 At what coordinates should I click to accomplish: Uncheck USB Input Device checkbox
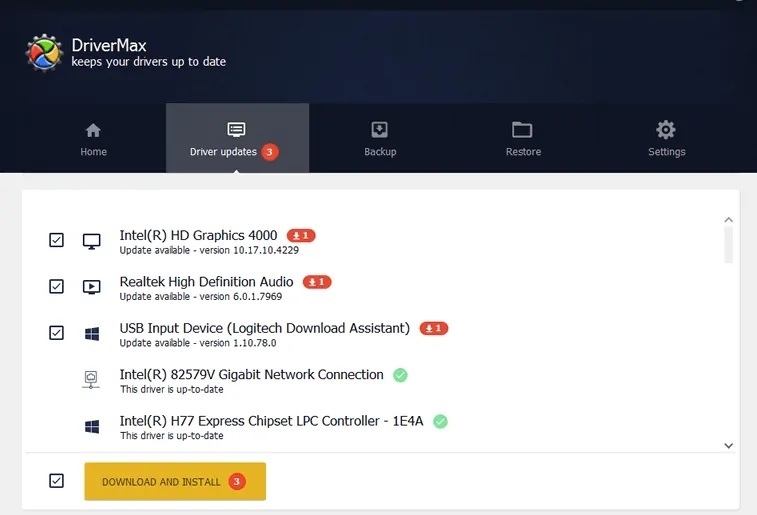56,333
